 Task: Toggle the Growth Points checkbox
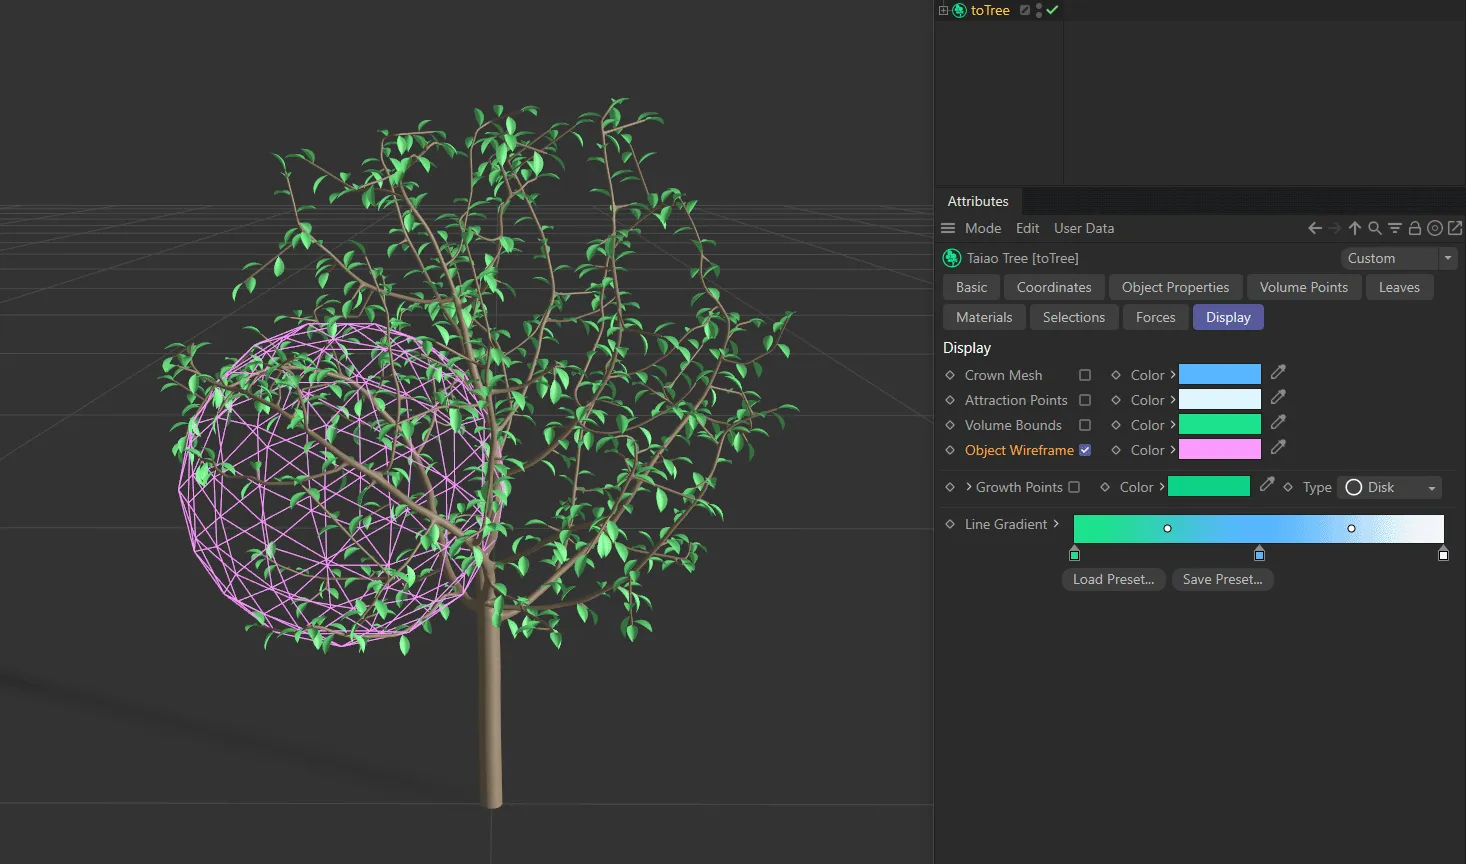pyautogui.click(x=1075, y=487)
